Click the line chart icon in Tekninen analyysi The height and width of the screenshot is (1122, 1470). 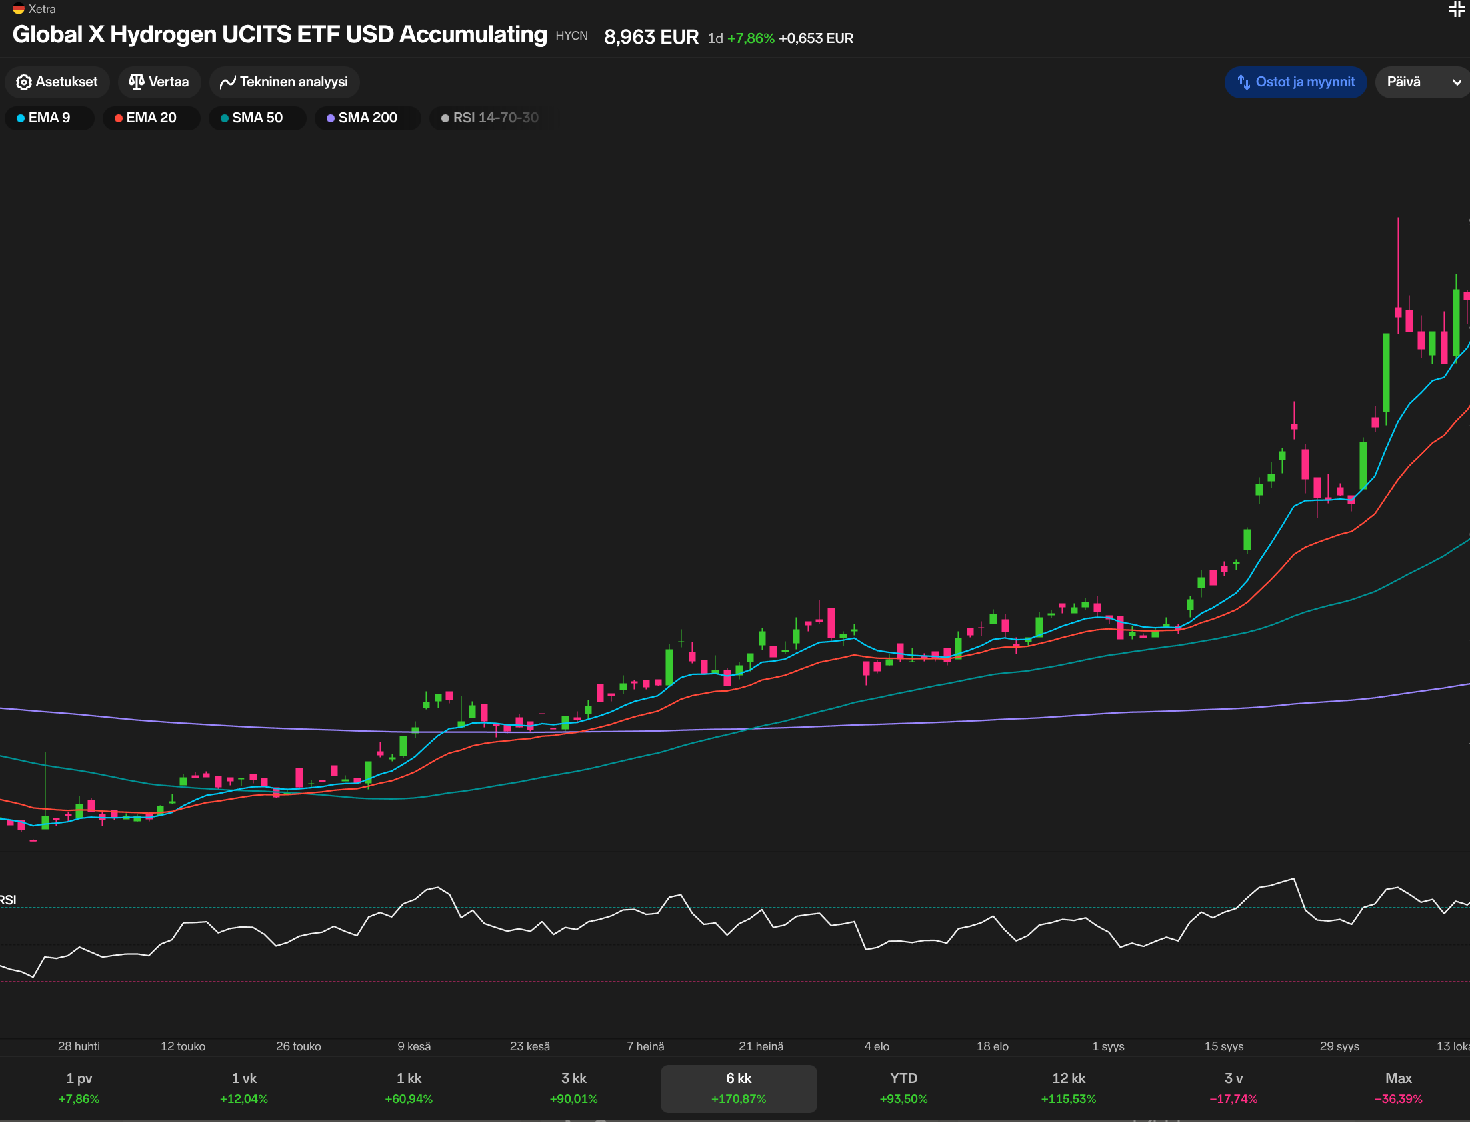click(x=228, y=82)
